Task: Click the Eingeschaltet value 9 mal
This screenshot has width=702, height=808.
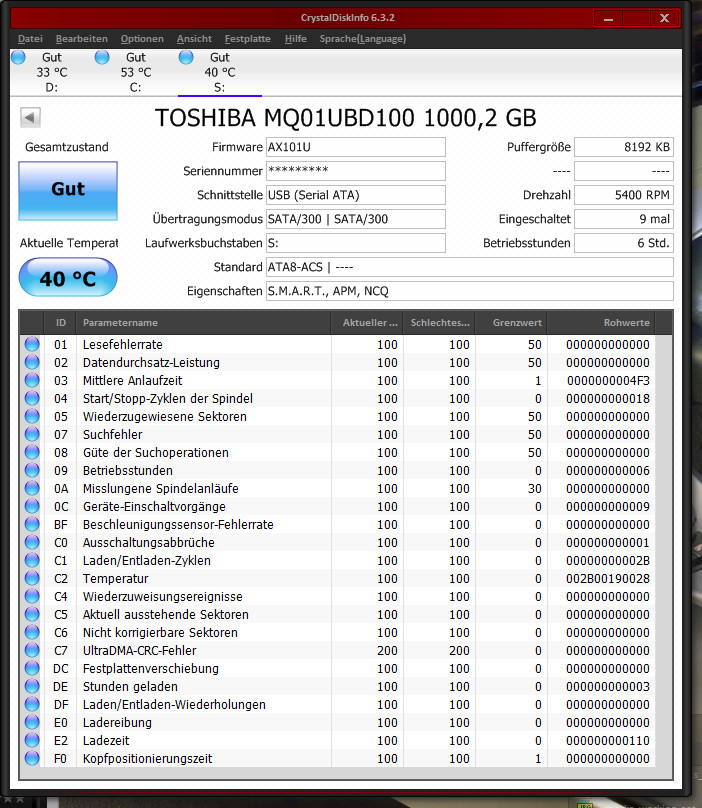Action: [624, 219]
